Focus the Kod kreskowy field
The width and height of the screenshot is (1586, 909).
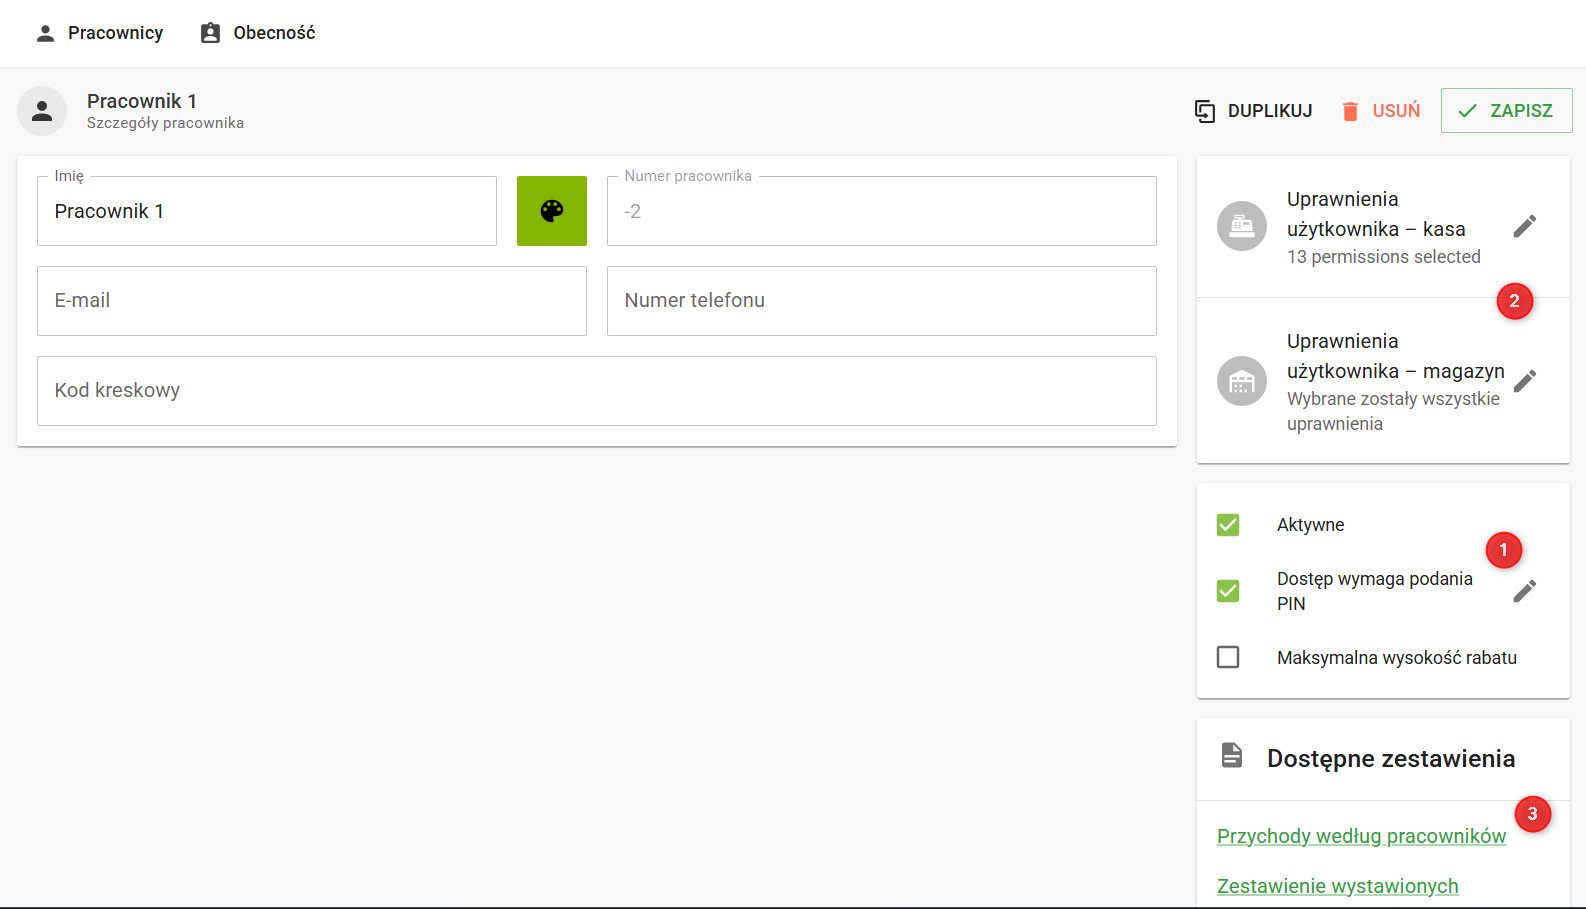(596, 391)
